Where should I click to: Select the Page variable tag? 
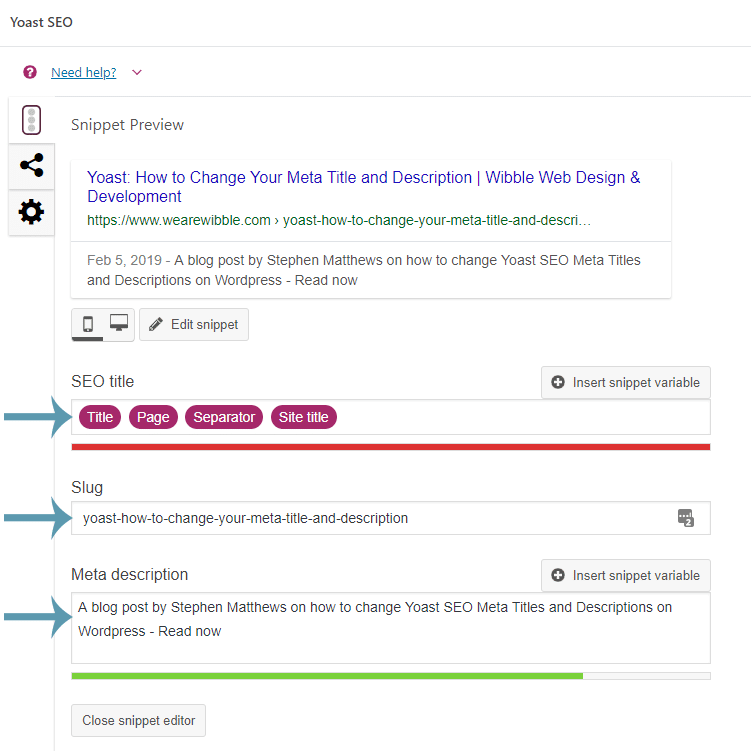[x=153, y=417]
